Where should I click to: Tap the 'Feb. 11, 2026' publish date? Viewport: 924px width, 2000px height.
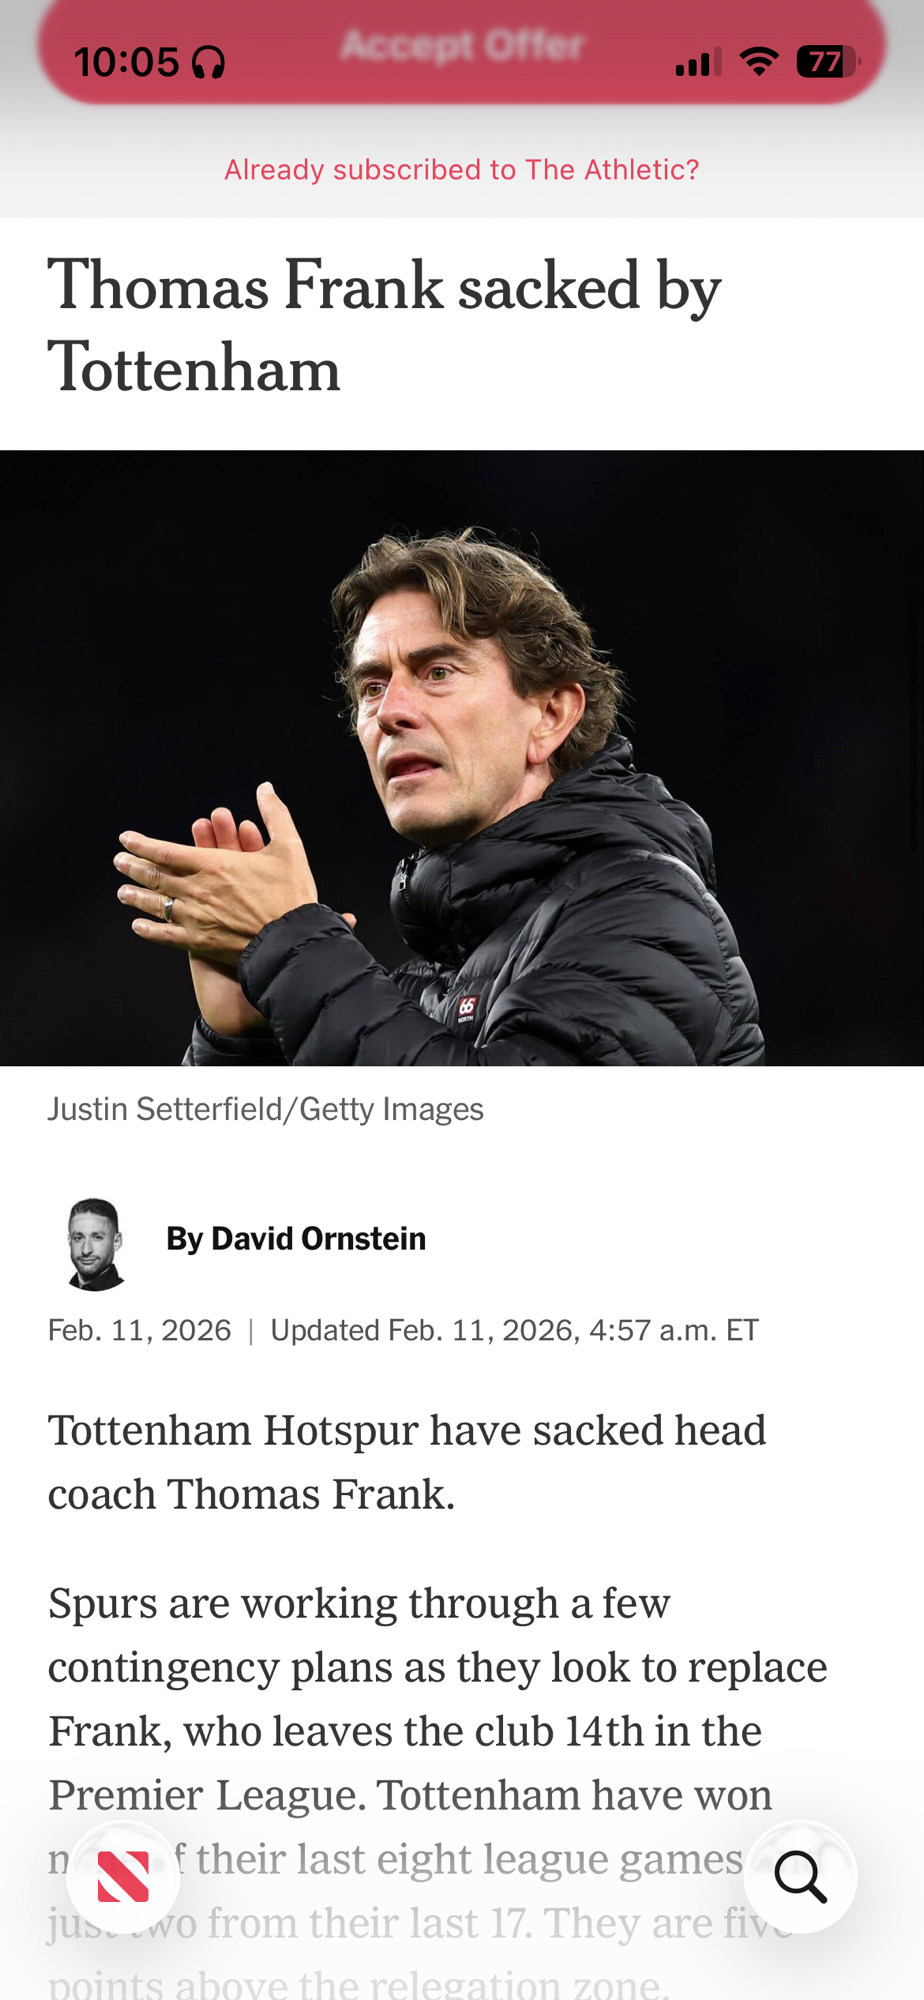click(x=139, y=1331)
